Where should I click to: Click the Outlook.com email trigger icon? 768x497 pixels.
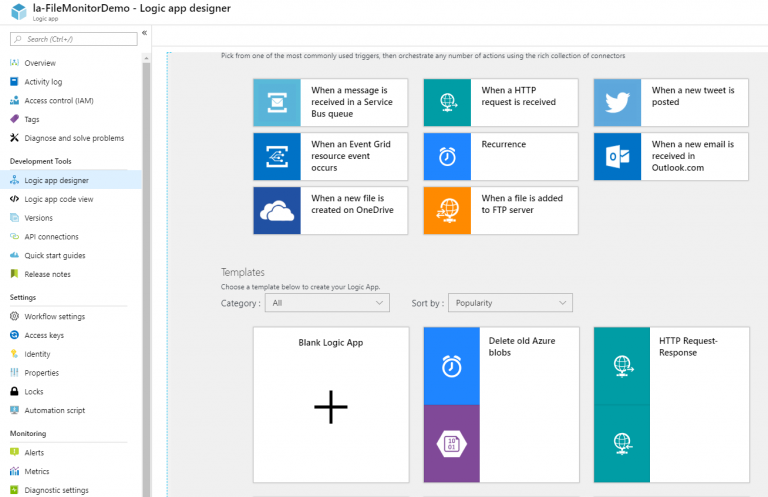point(618,157)
